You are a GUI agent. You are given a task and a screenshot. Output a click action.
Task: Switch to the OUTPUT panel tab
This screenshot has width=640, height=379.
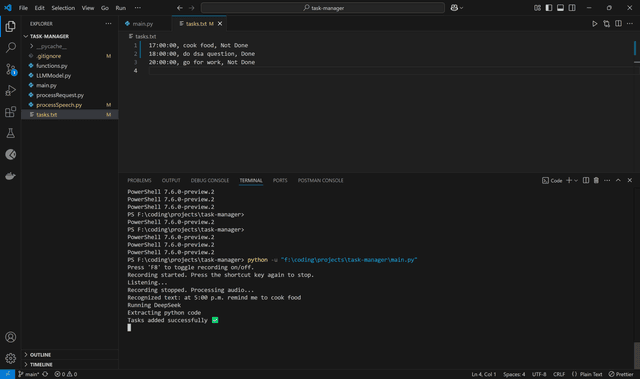coord(171,180)
